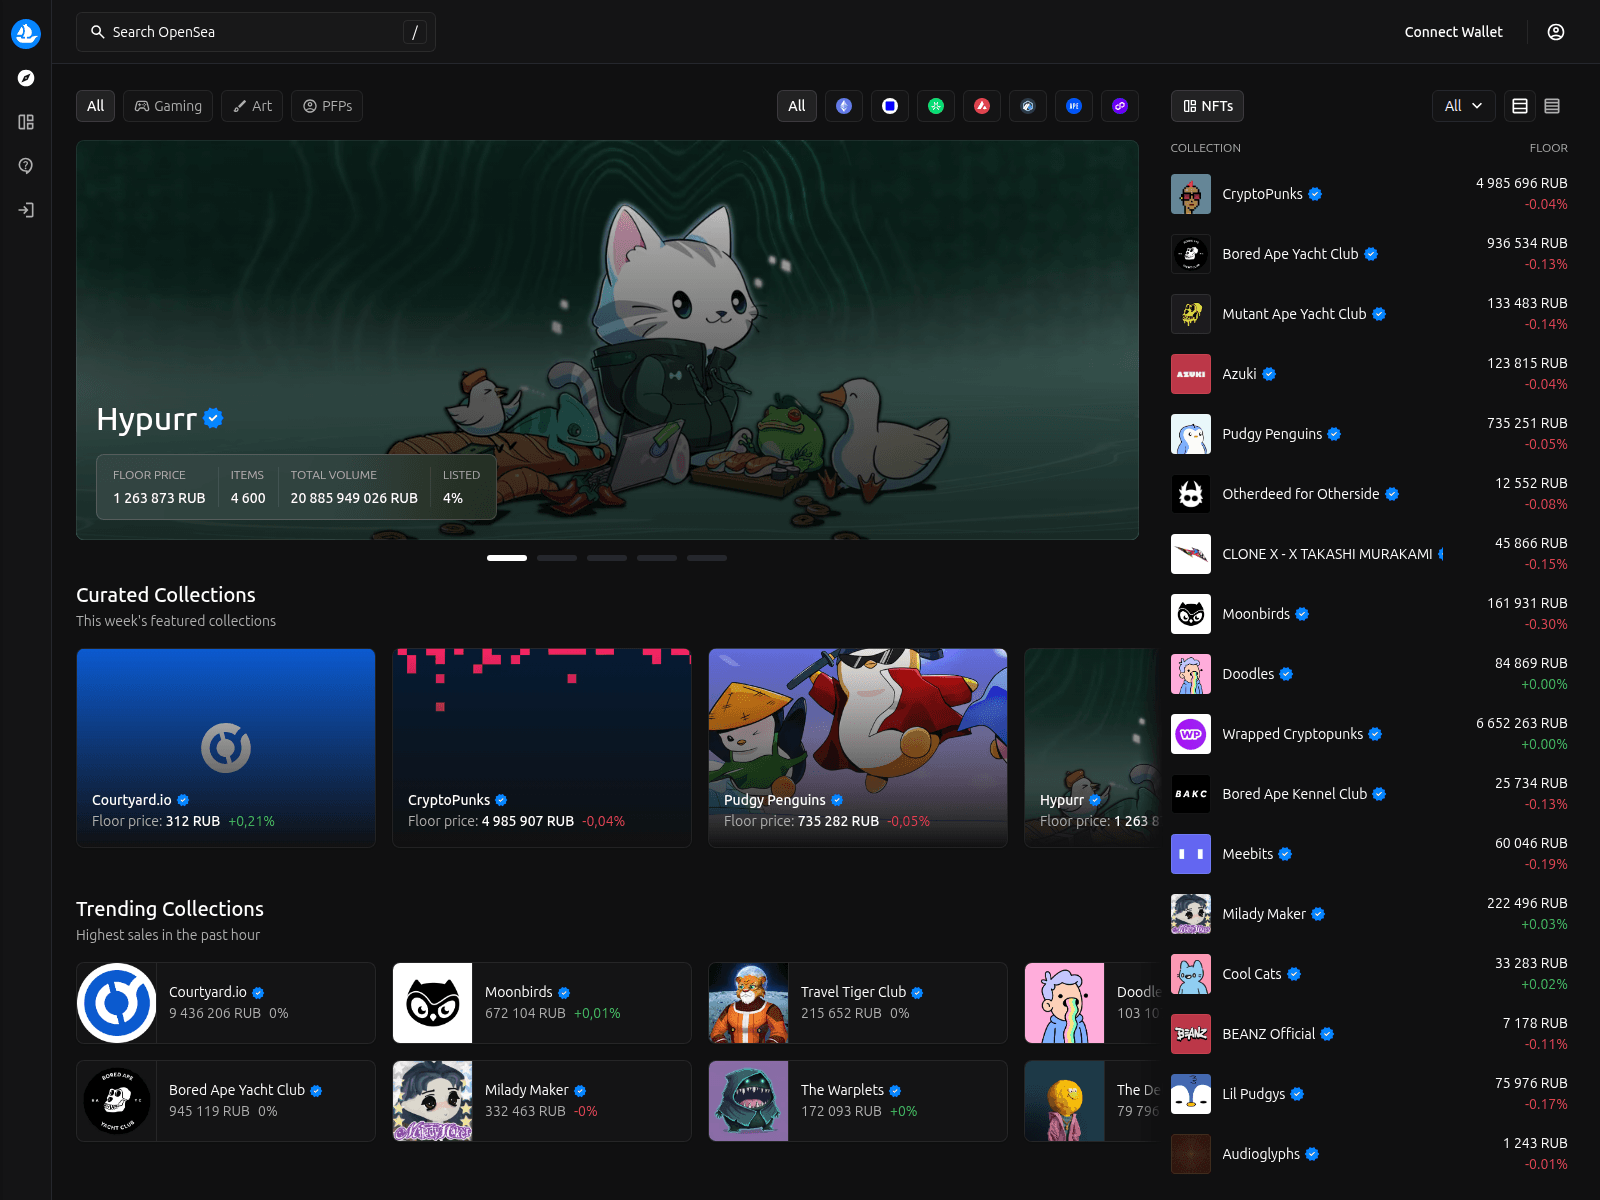Filter by ApeChain blue icon
Viewport: 1600px width, 1200px height.
click(x=1074, y=106)
